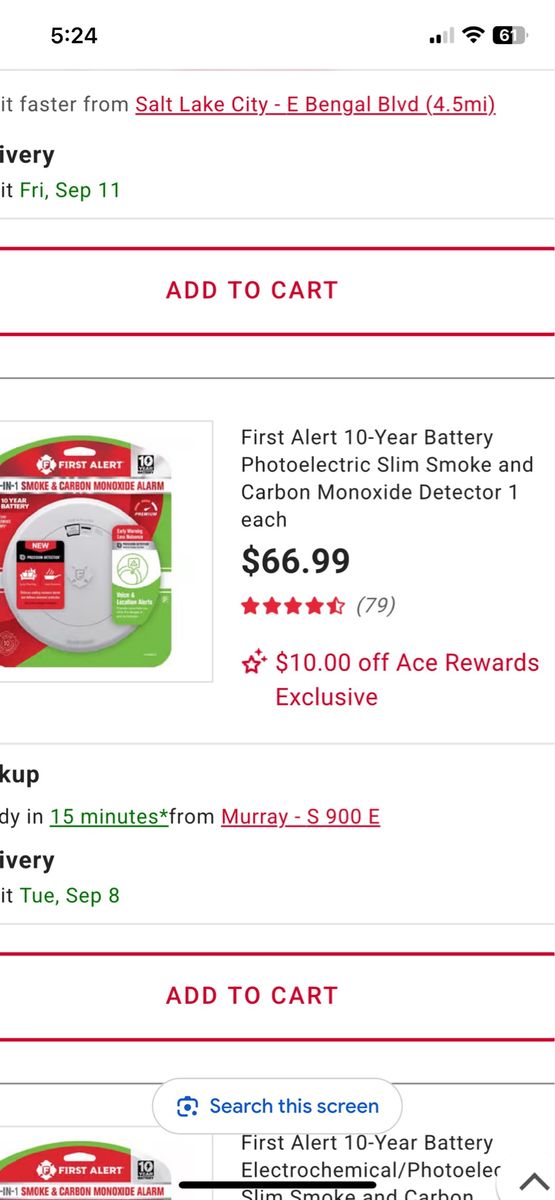Add the first product with upper ADD TO CART
The height and width of the screenshot is (1200, 555).
tap(252, 290)
